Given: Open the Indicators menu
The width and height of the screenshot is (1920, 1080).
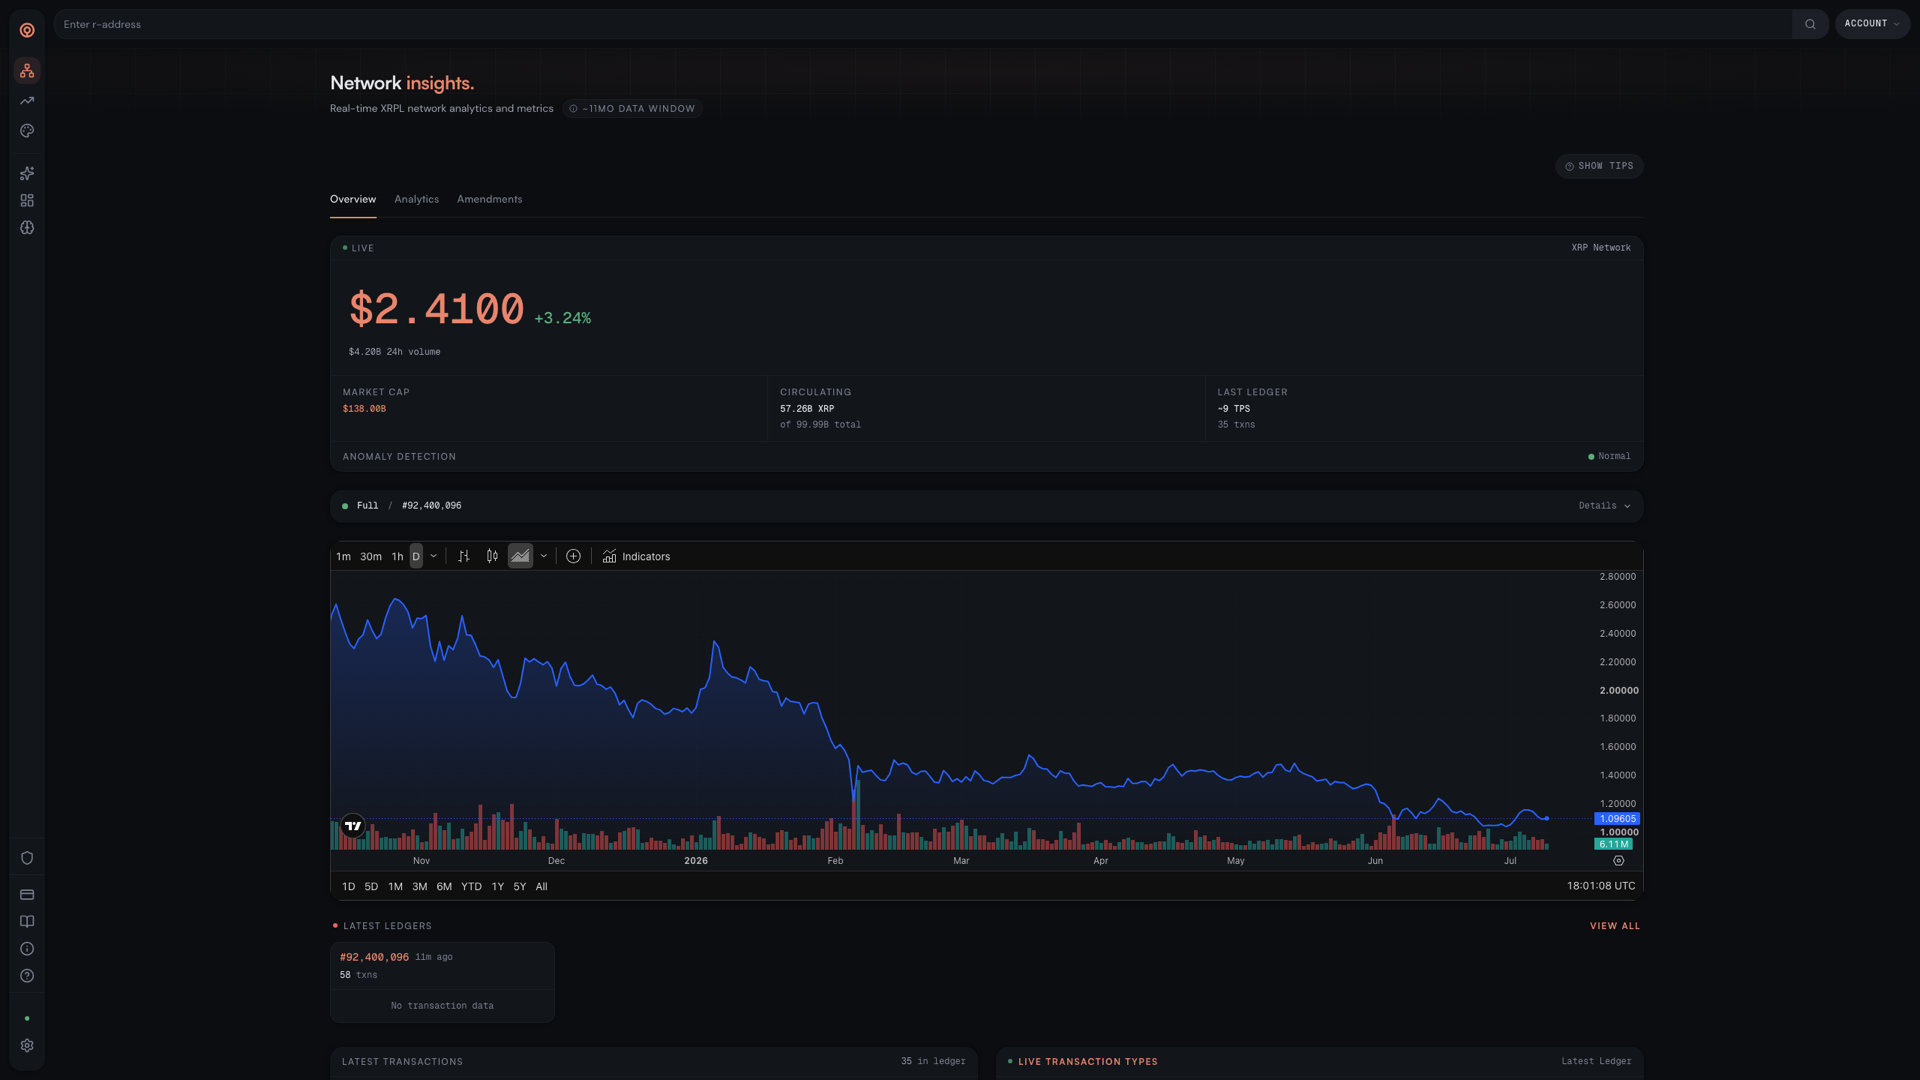Looking at the screenshot, I should click(x=636, y=556).
